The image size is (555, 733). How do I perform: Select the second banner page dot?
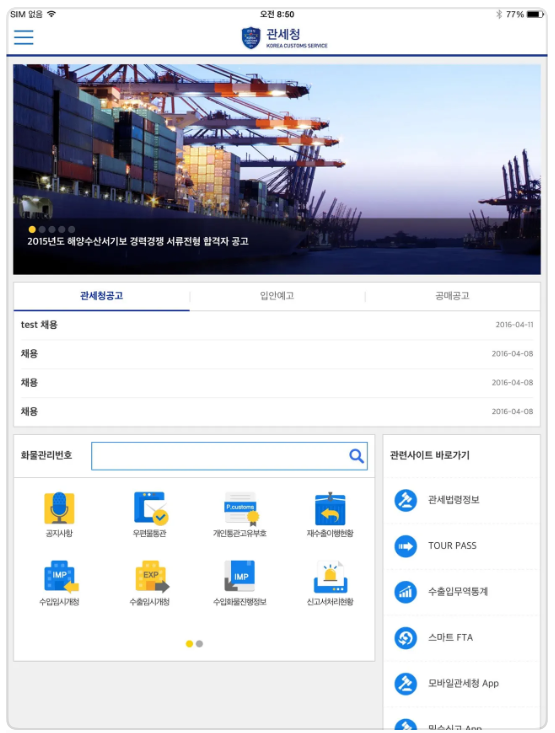[42, 230]
